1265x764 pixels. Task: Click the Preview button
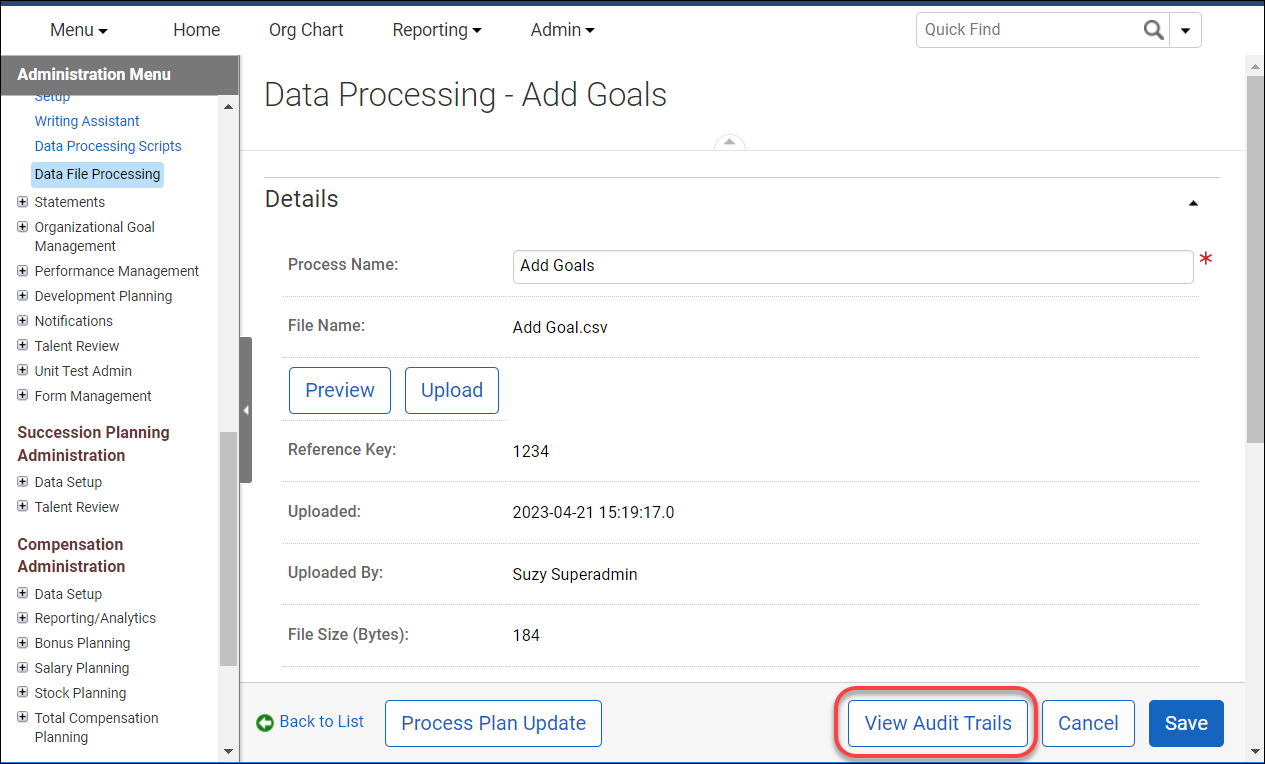[x=339, y=390]
